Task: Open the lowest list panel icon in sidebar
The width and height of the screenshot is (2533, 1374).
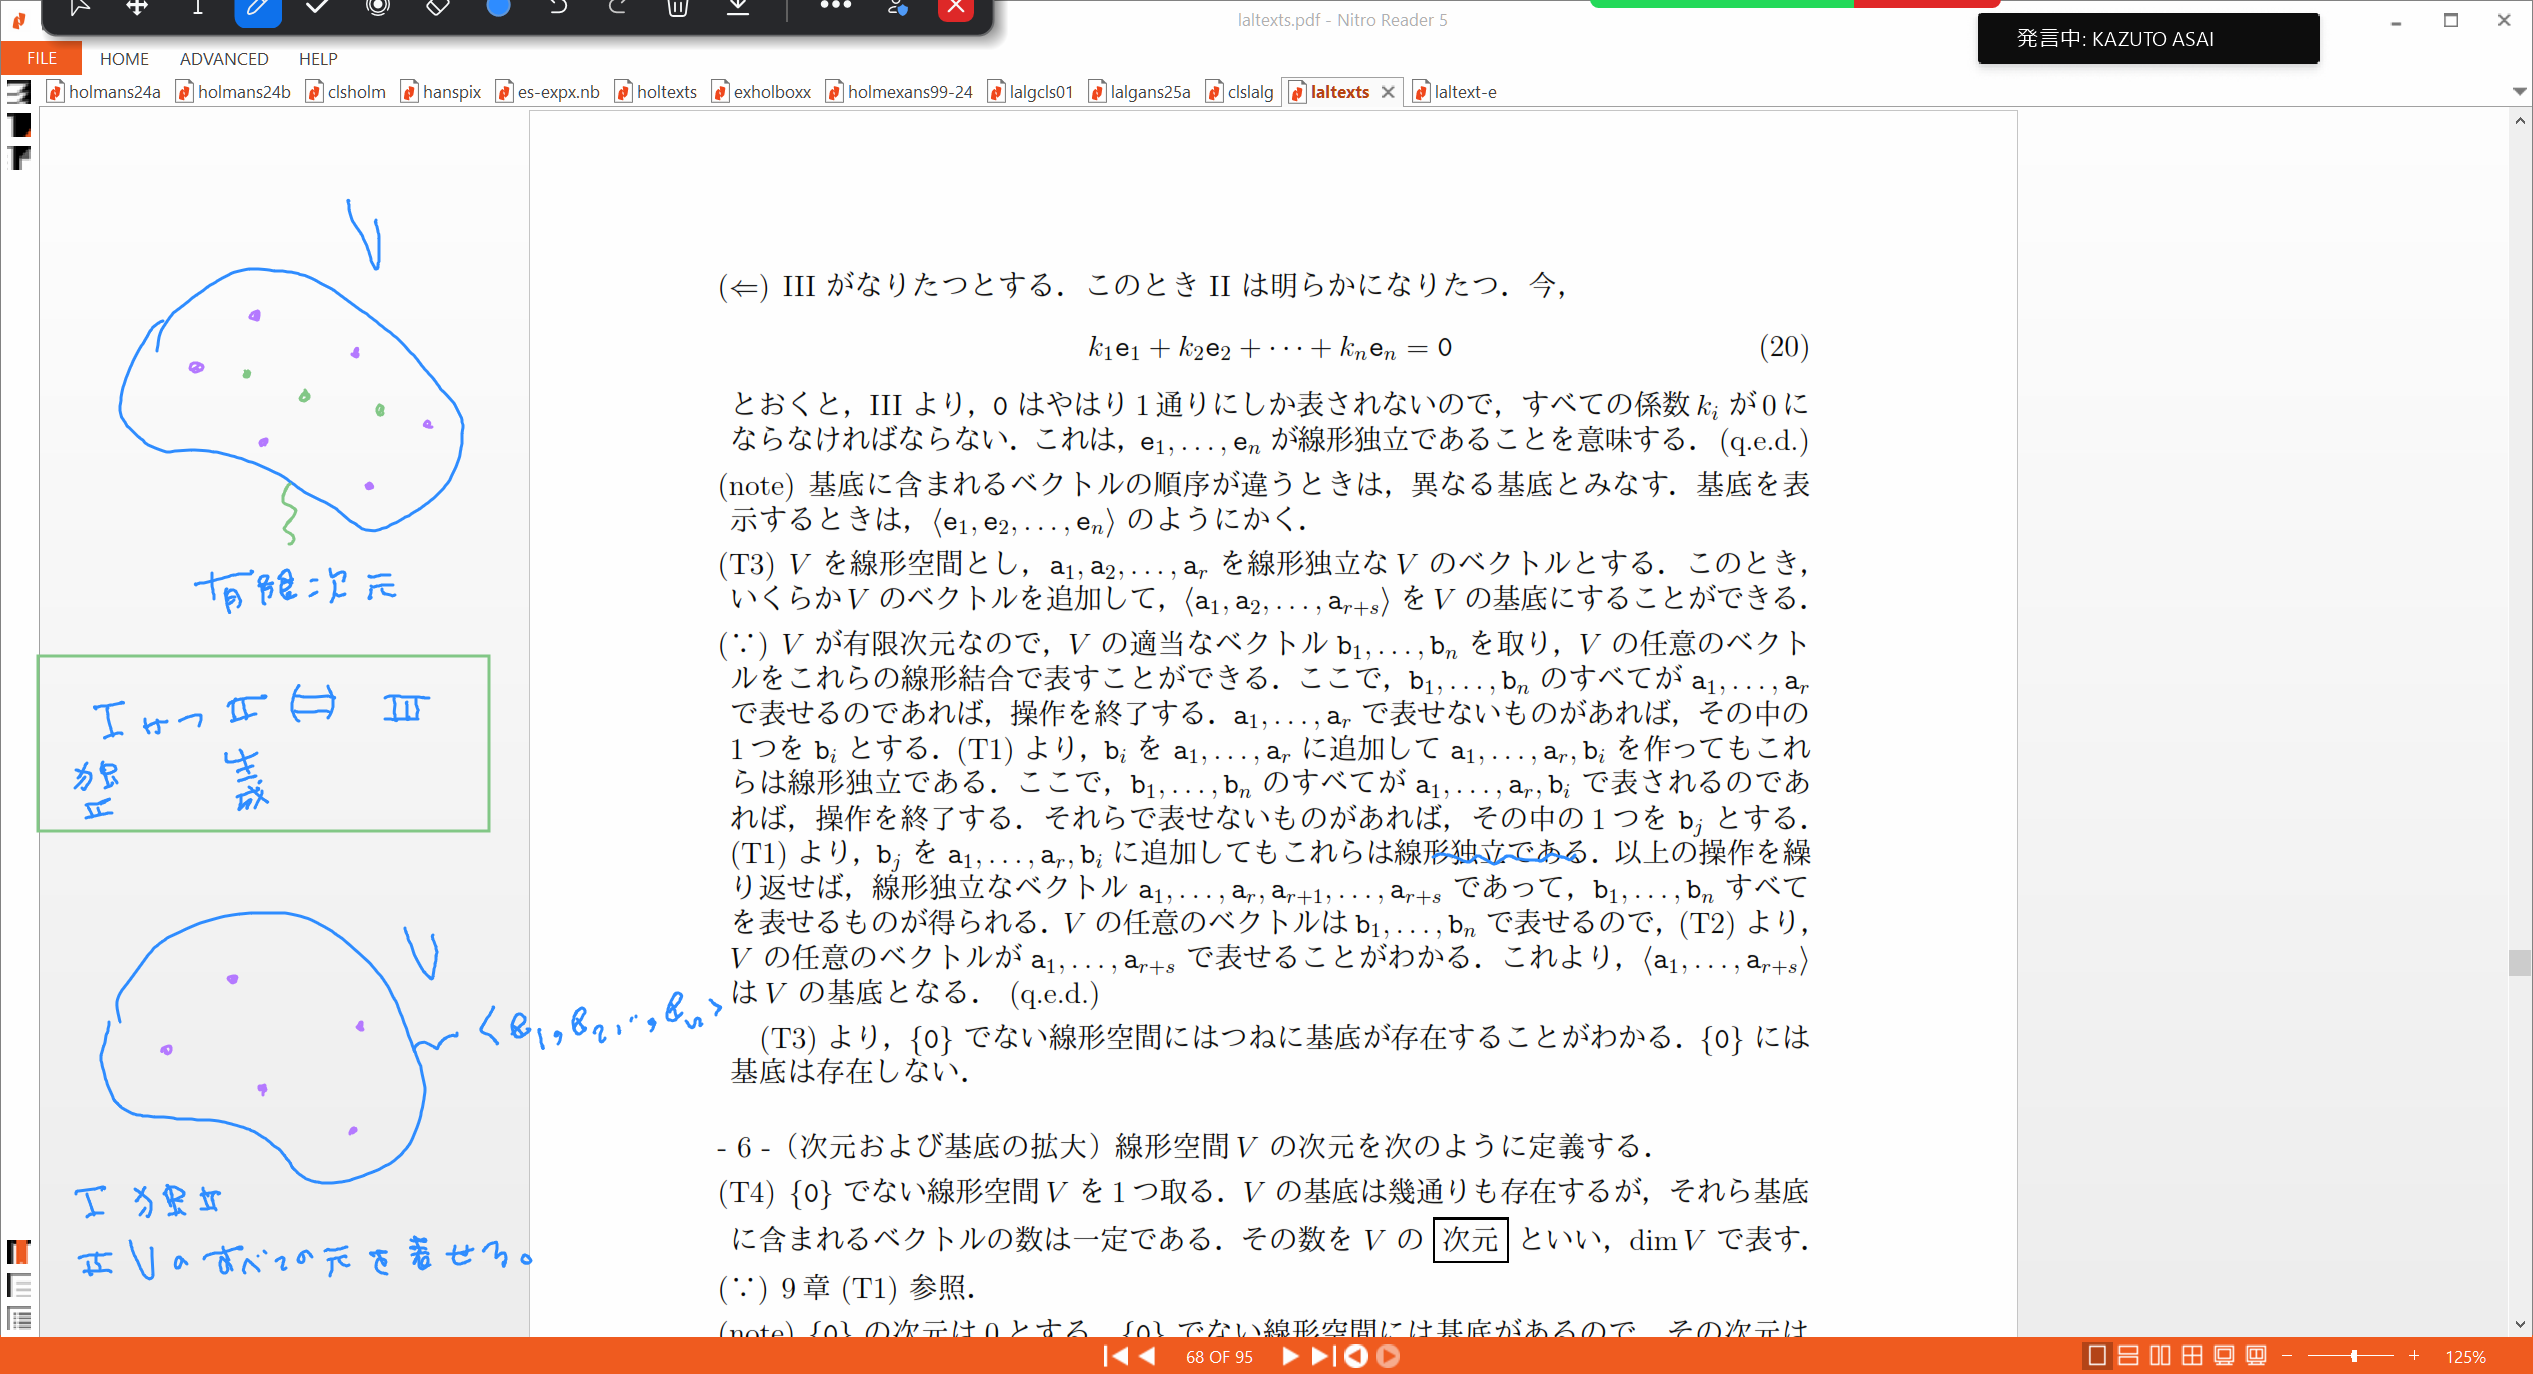Action: 19,1318
